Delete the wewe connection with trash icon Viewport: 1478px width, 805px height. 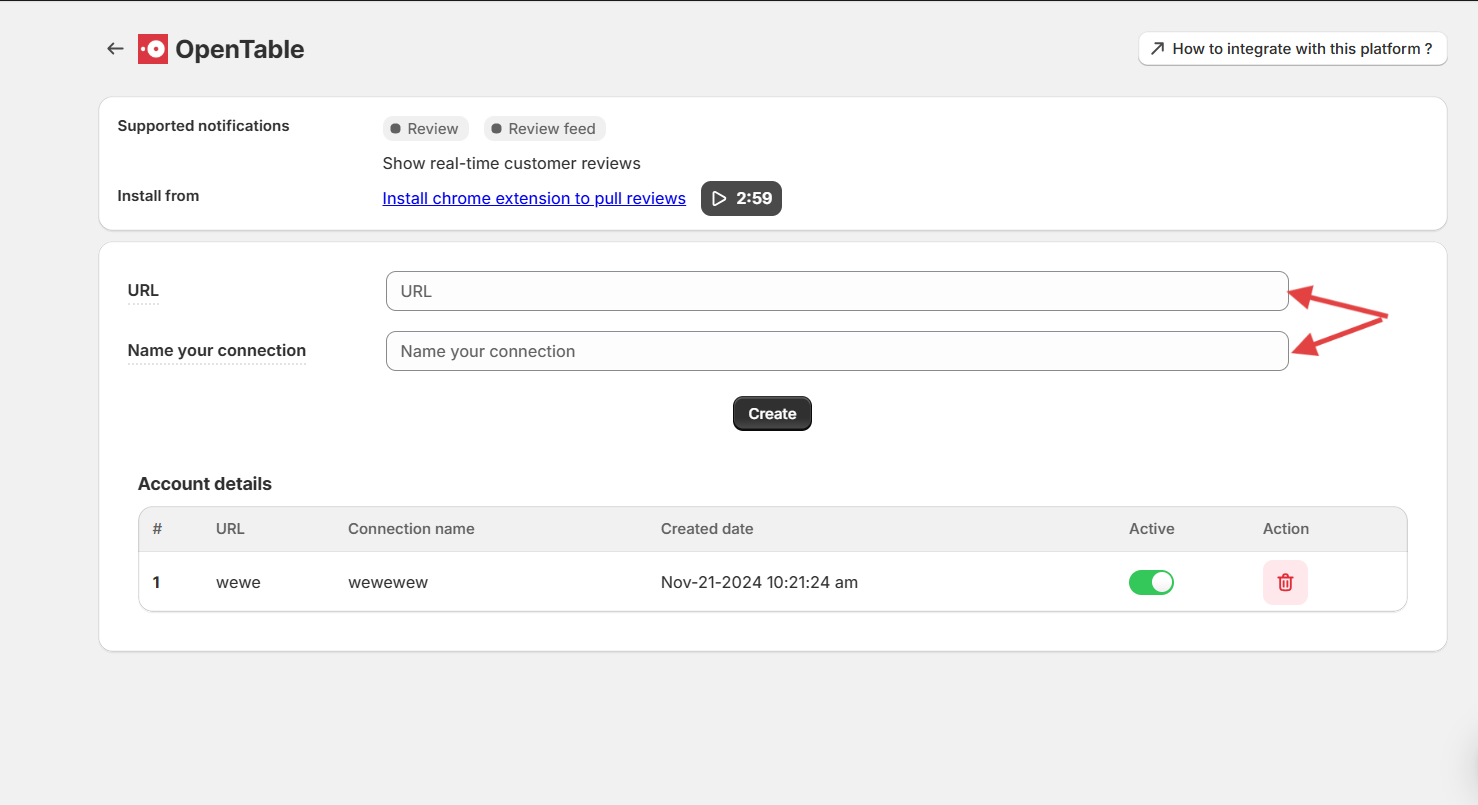click(x=1285, y=582)
